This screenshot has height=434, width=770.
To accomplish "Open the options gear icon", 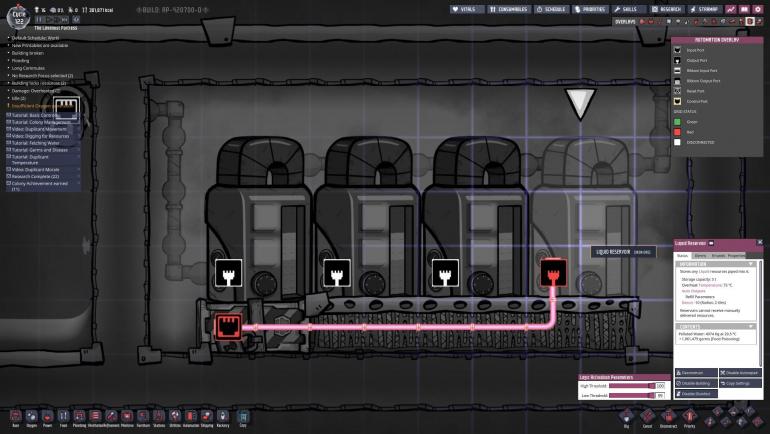I will click(758, 9).
